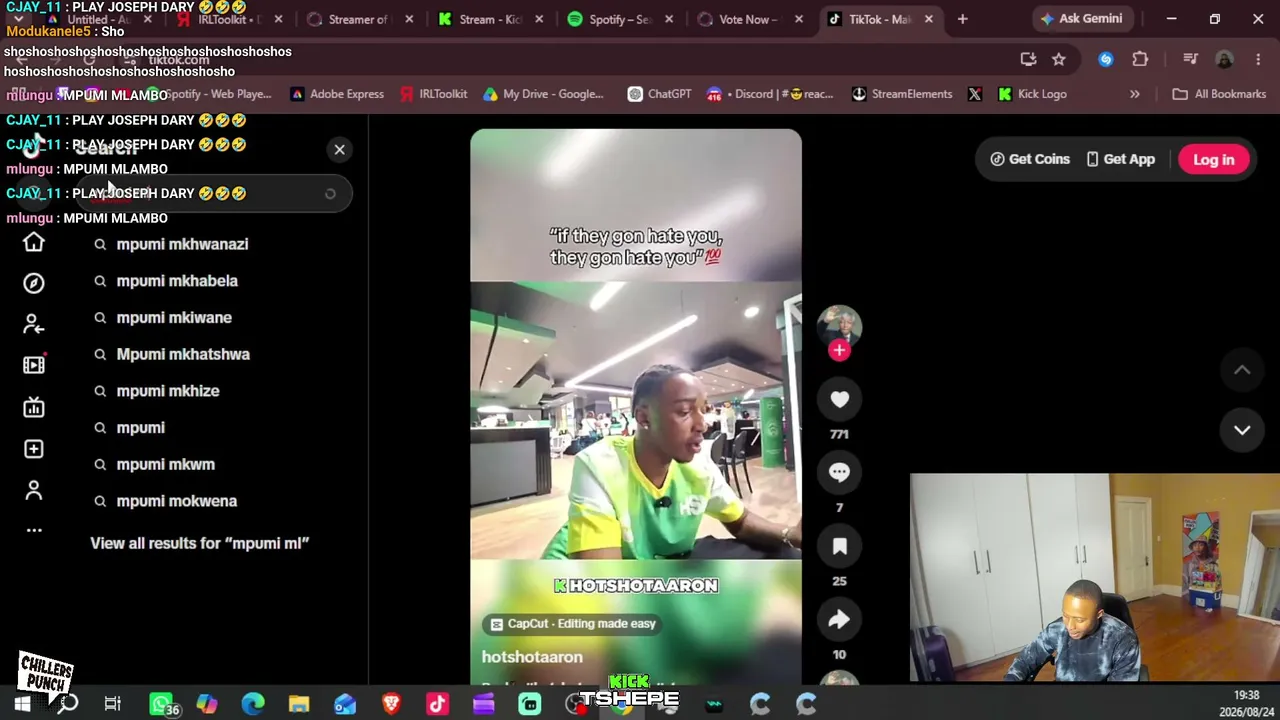
Task: Bookmark this page with the star icon
Action: 1059,59
